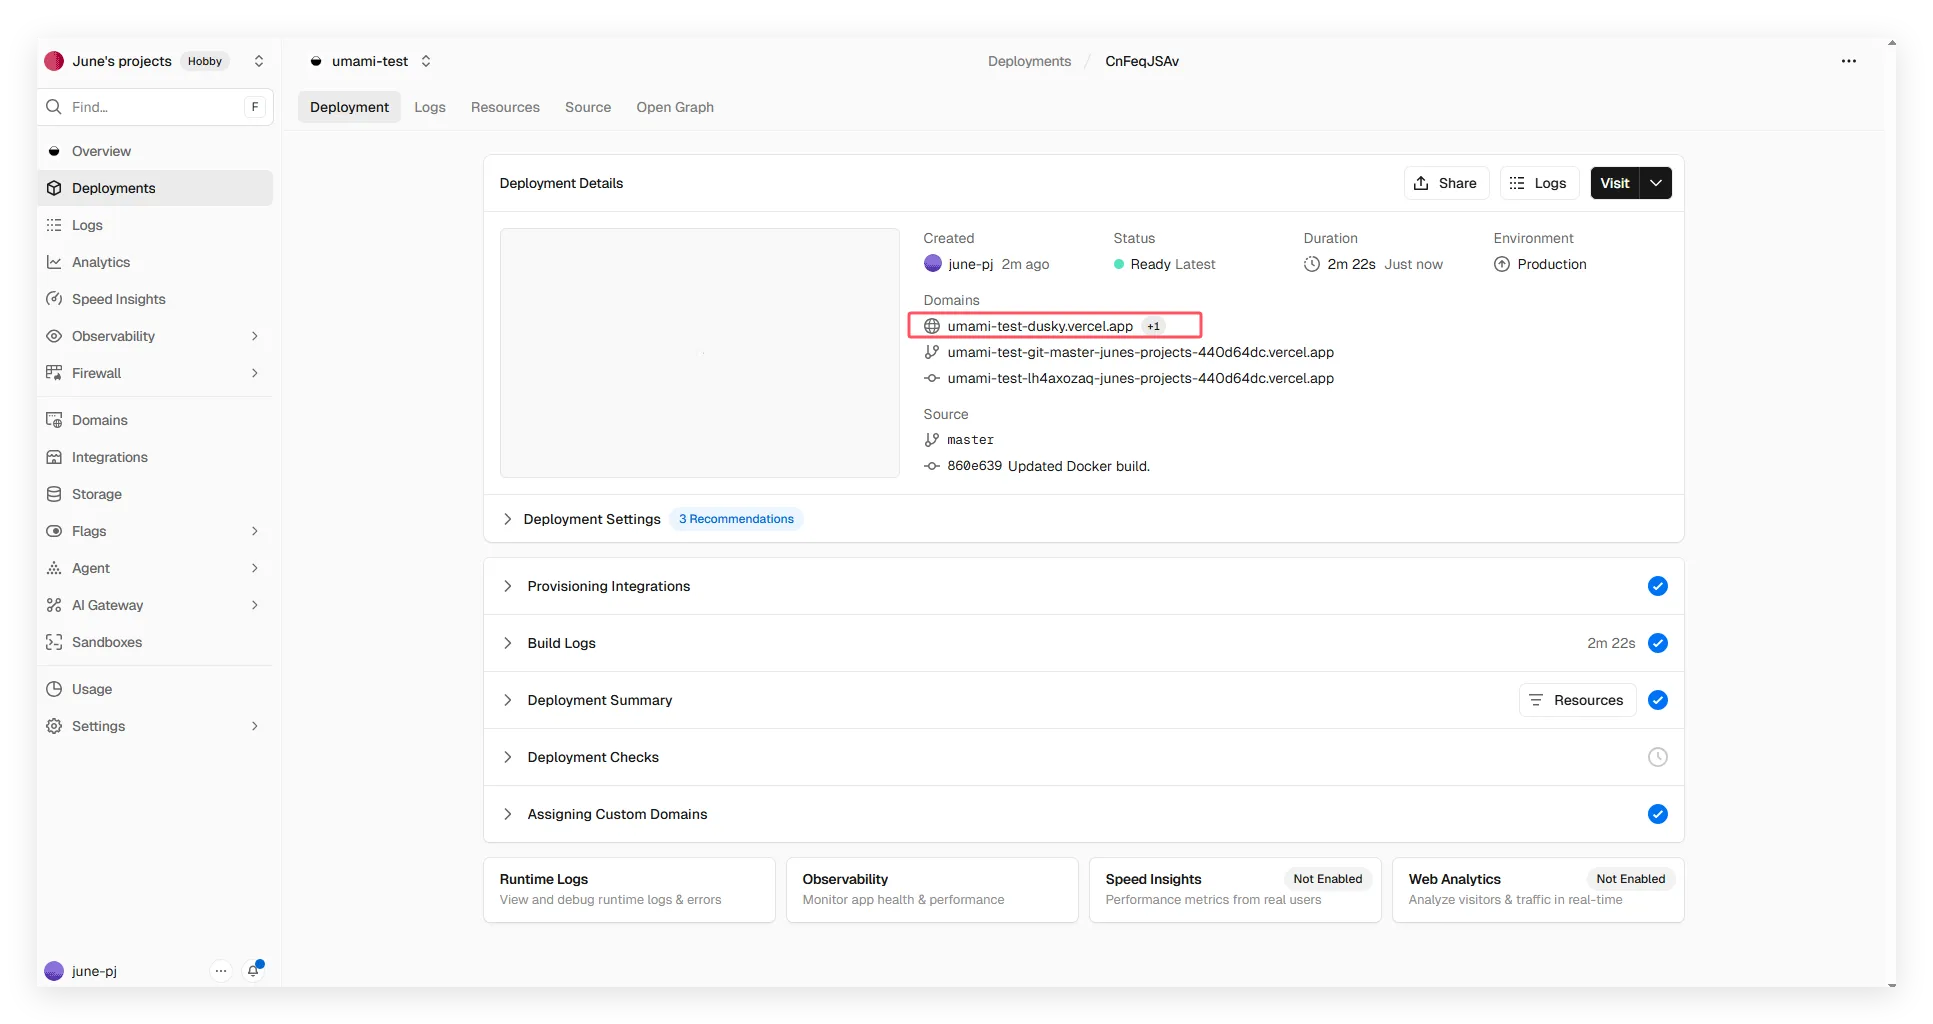The width and height of the screenshot is (1933, 1024).
Task: Open Integrations from the sidebar
Action: click(109, 457)
